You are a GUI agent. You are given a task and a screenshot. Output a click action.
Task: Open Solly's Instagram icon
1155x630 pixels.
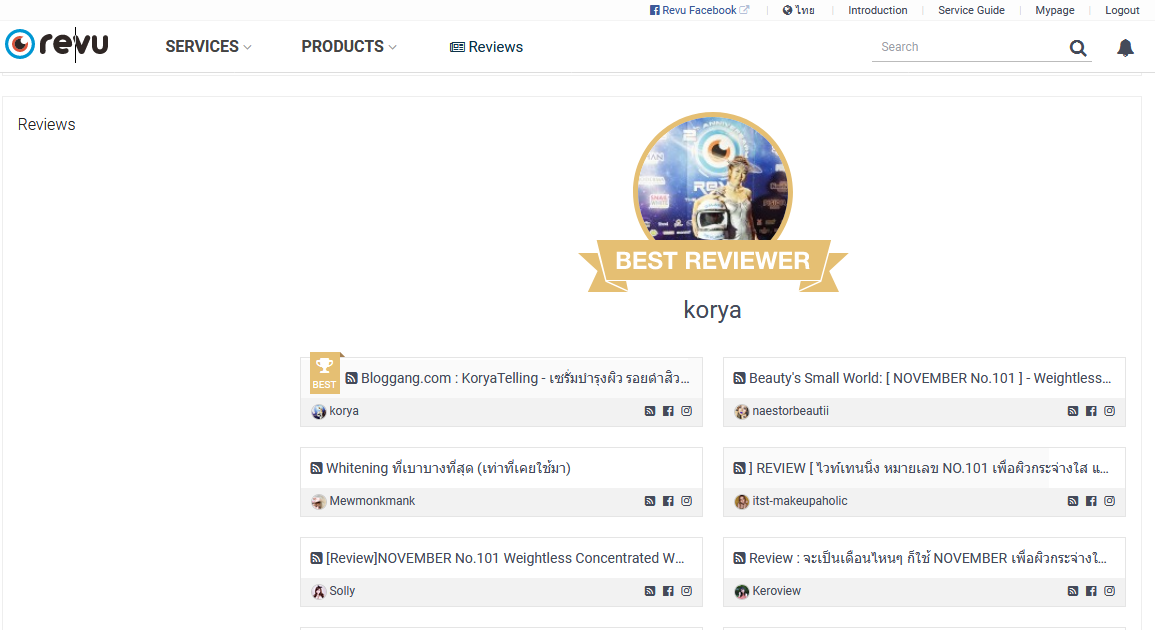click(x=687, y=591)
